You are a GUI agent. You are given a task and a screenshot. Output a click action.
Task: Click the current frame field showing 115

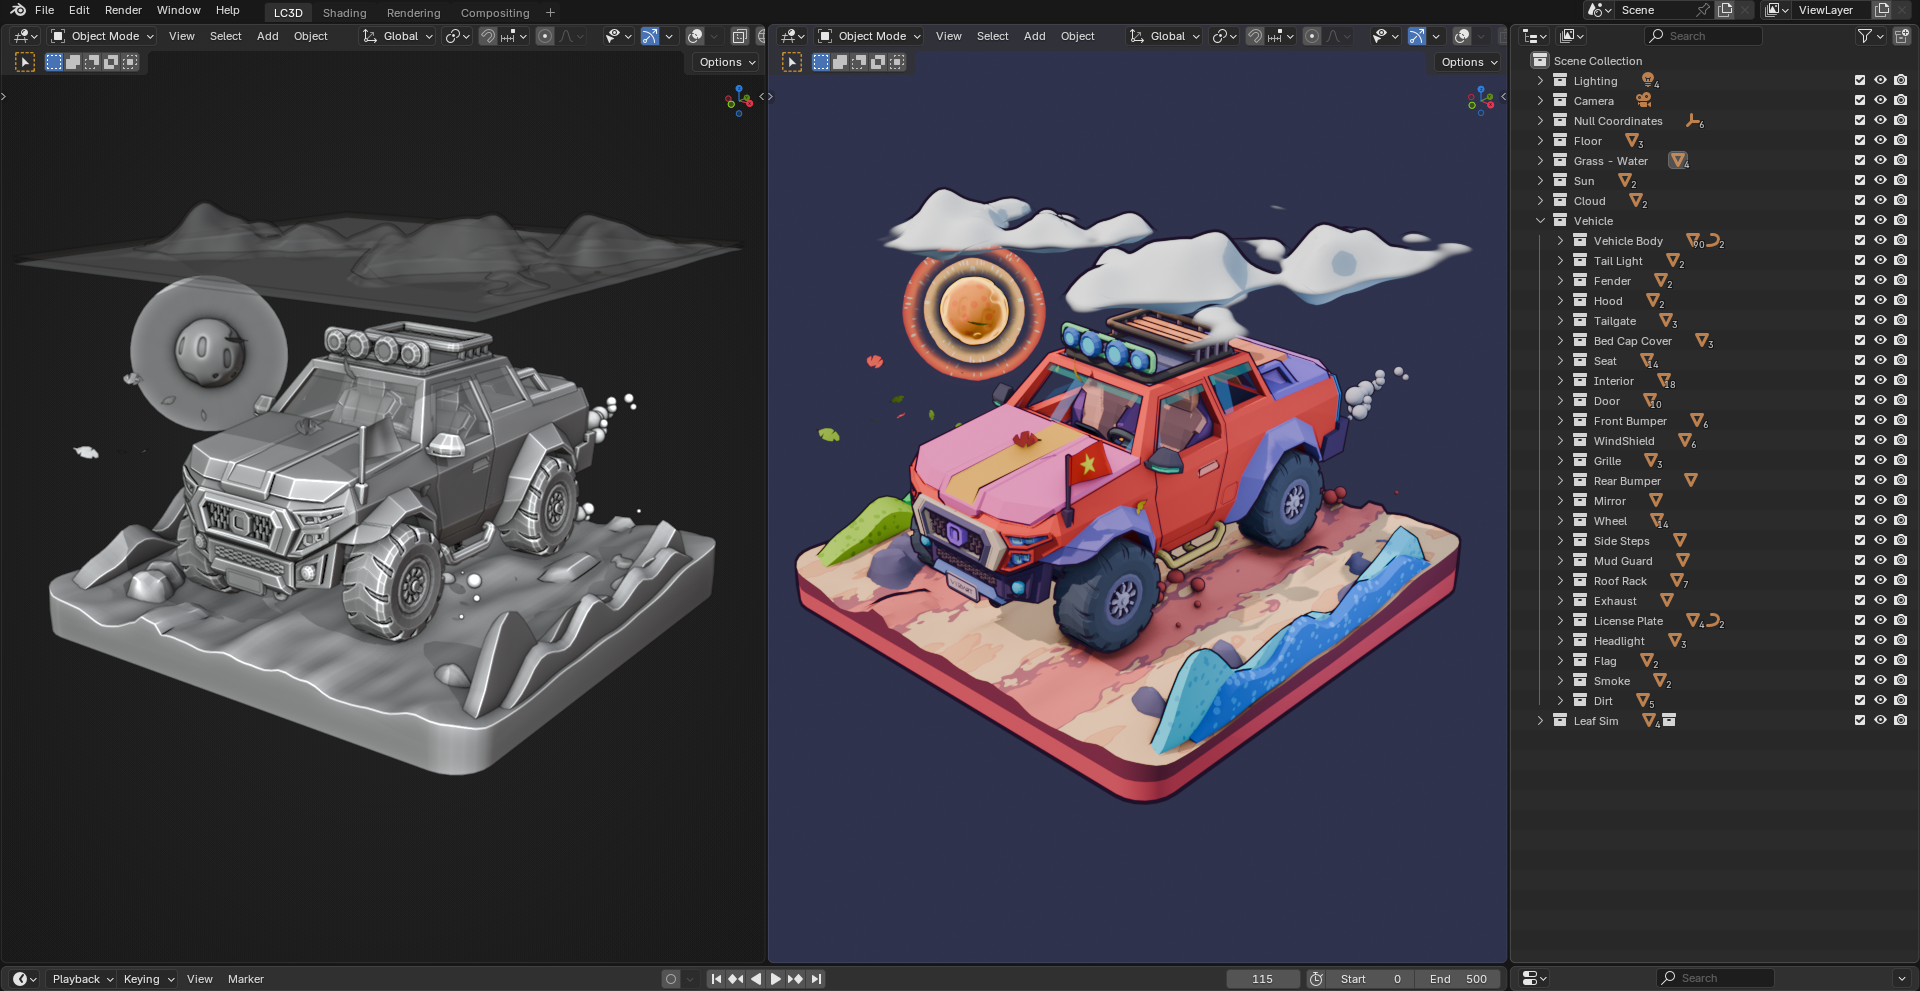[x=1262, y=979]
